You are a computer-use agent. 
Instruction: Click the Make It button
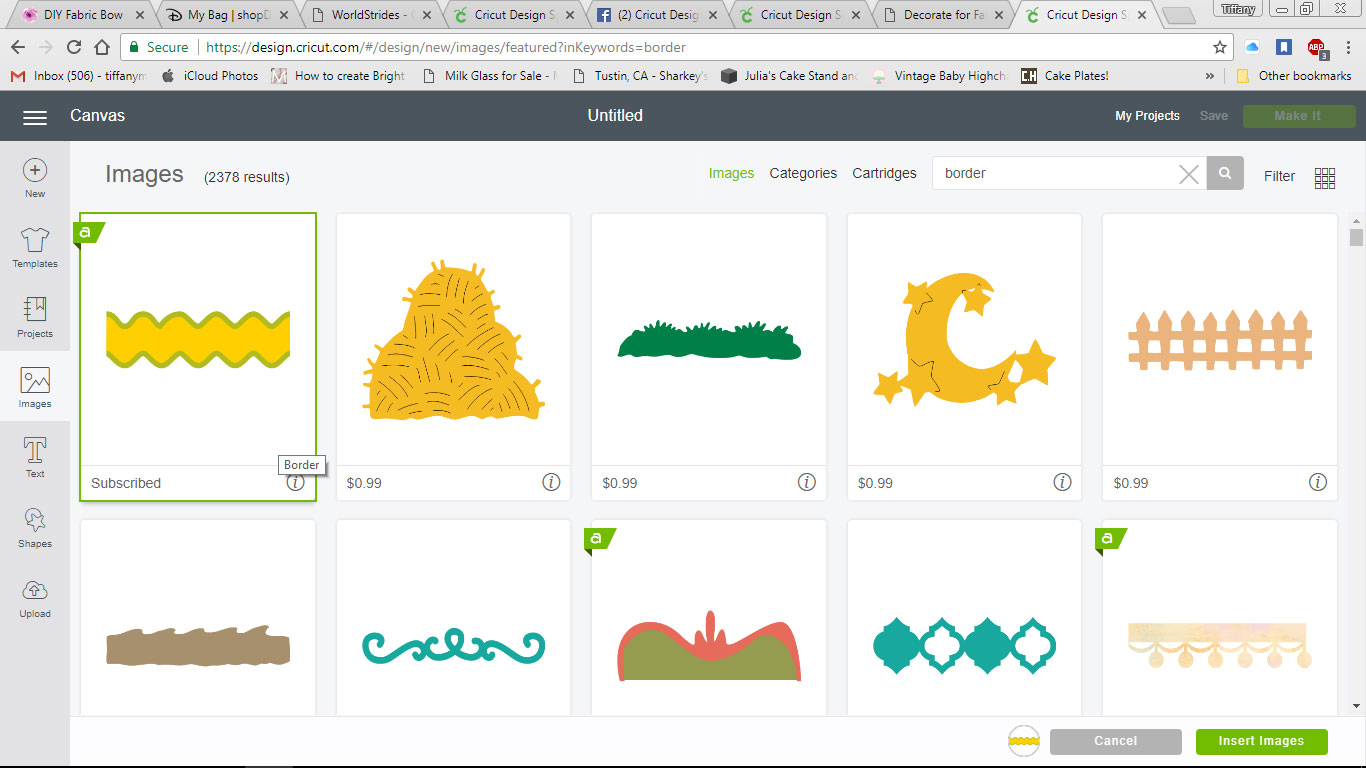(1297, 116)
